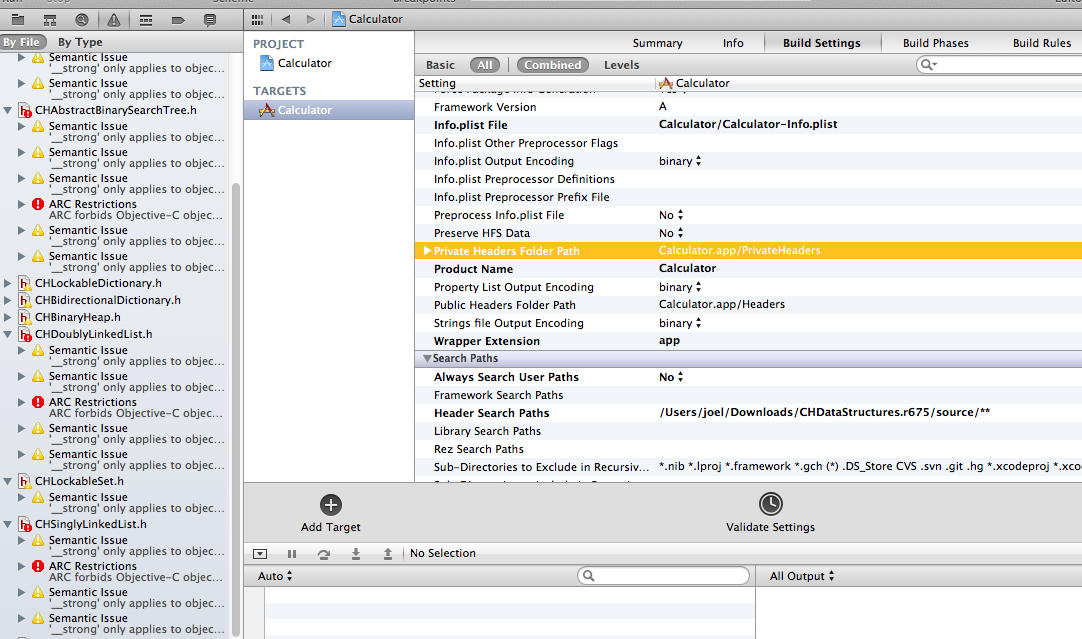Collapse CHAbstractBinarySearchTree.h issues

click(x=8, y=110)
